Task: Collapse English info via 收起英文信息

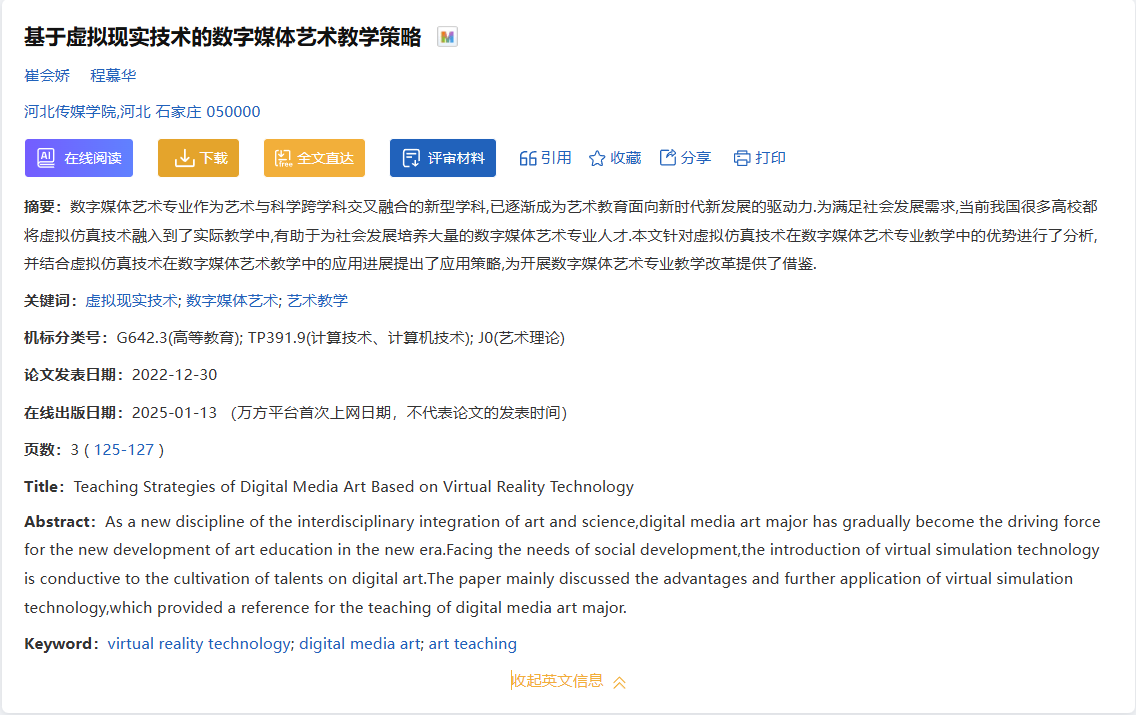Action: point(558,681)
